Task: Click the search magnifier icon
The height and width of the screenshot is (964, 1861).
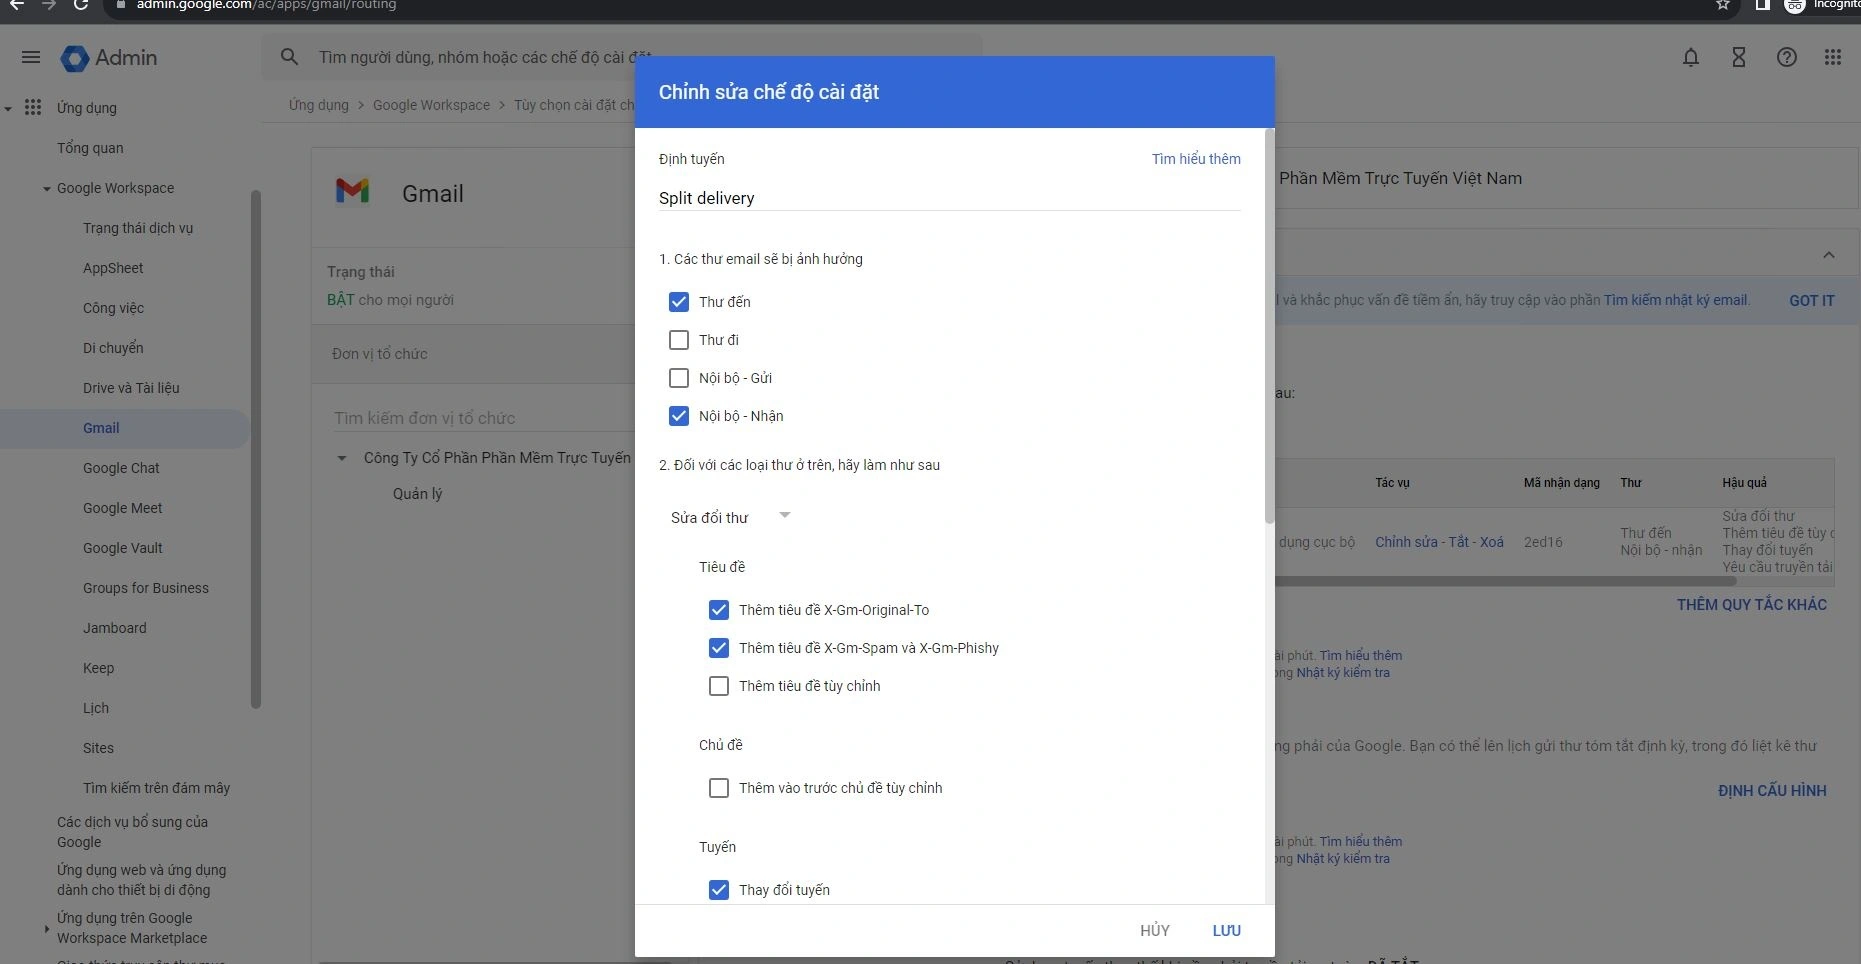Action: [x=290, y=57]
